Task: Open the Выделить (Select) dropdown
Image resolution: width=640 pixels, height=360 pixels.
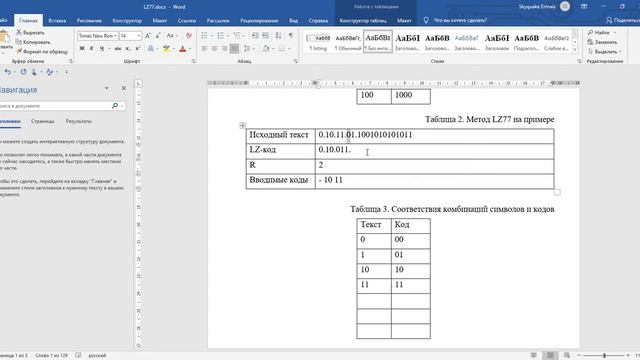Action: point(604,52)
